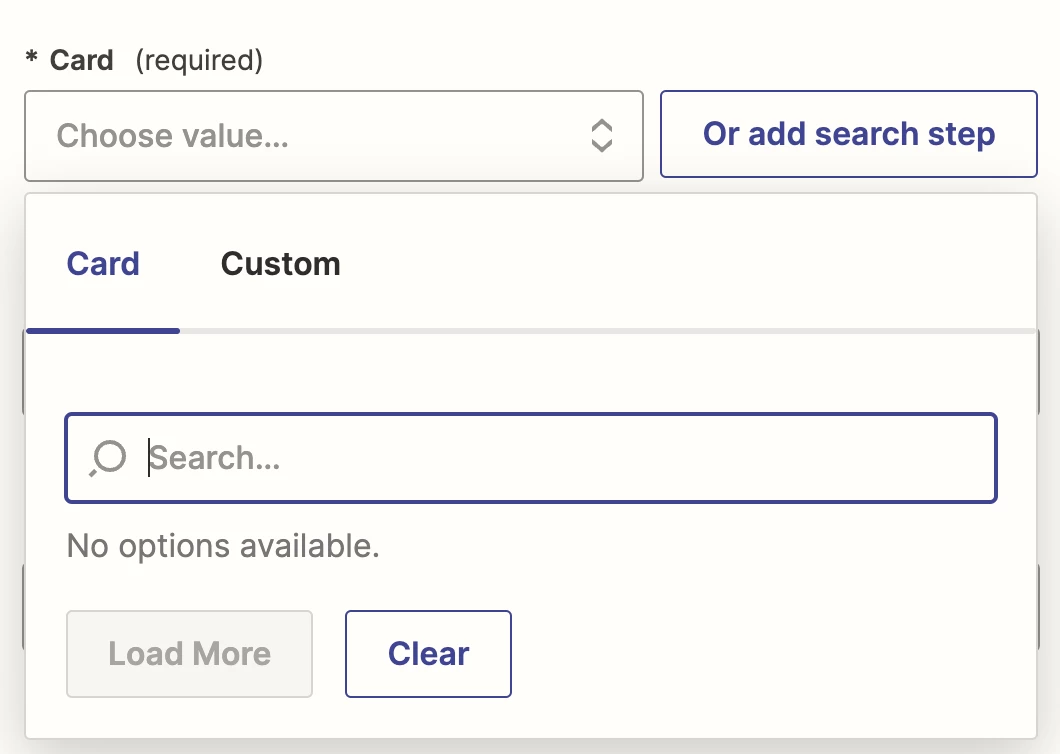This screenshot has width=1060, height=754.
Task: Click the Clear button
Action: click(x=428, y=654)
